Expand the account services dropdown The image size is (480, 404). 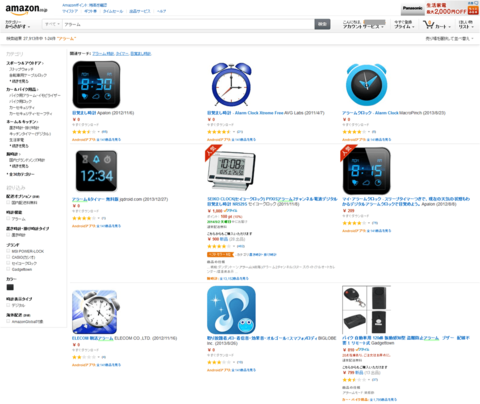(363, 24)
